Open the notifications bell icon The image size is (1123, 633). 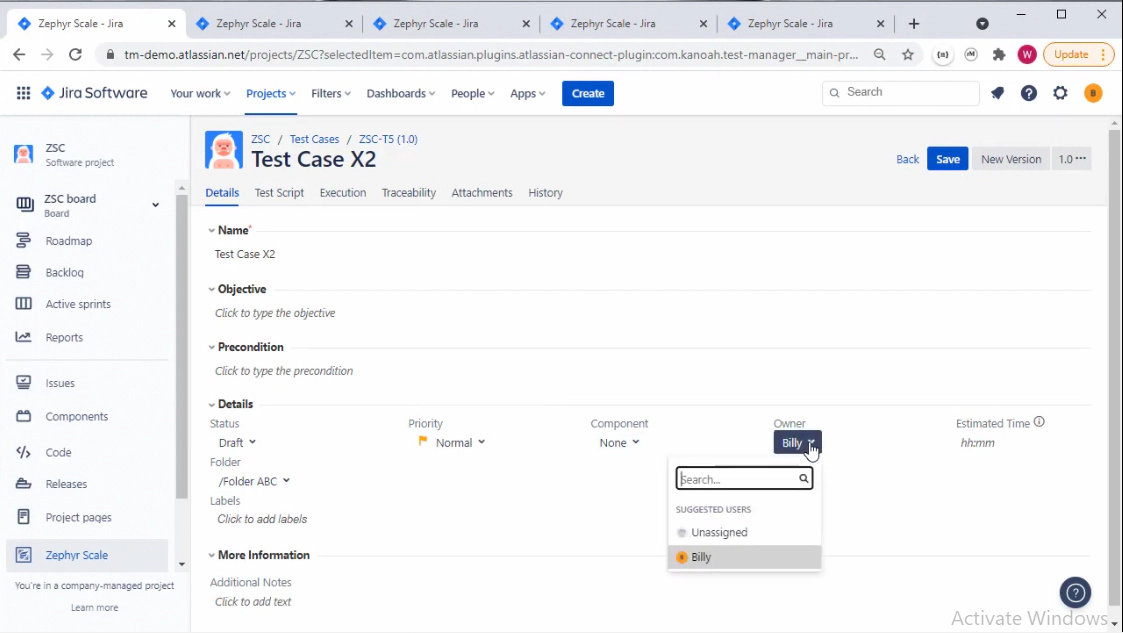997,93
